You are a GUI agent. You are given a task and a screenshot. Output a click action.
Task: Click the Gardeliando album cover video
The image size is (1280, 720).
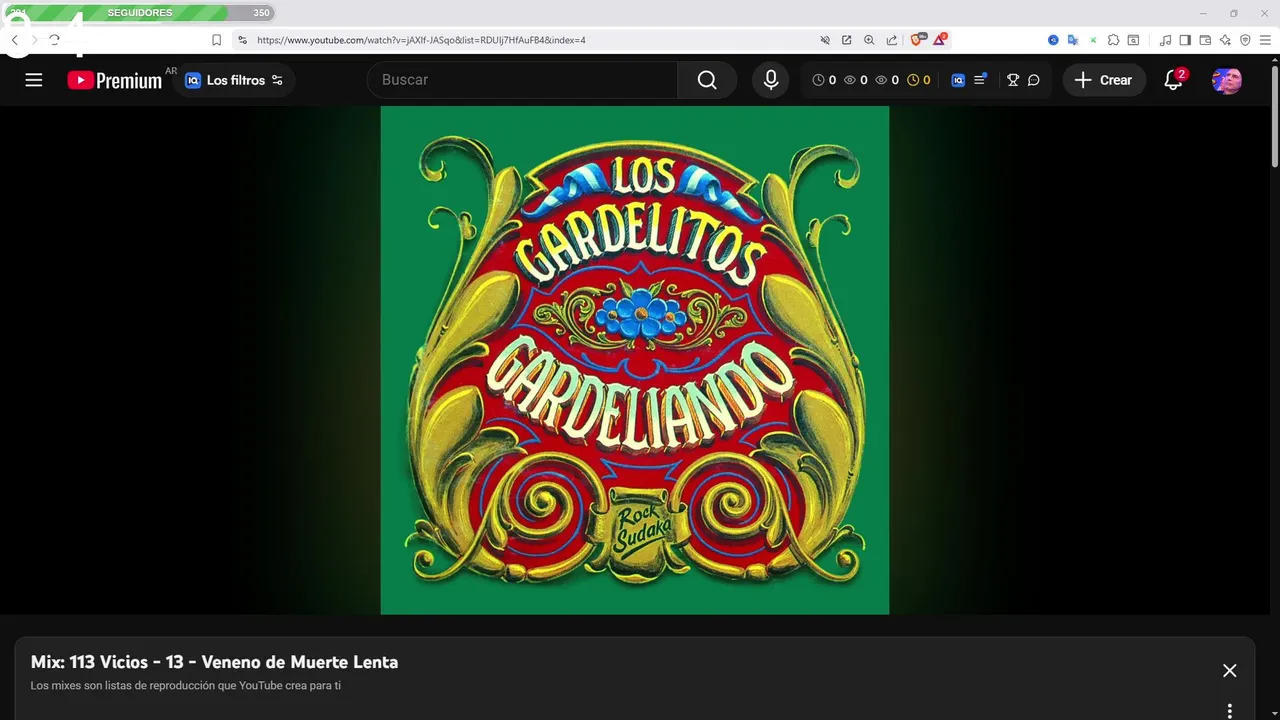tap(635, 360)
